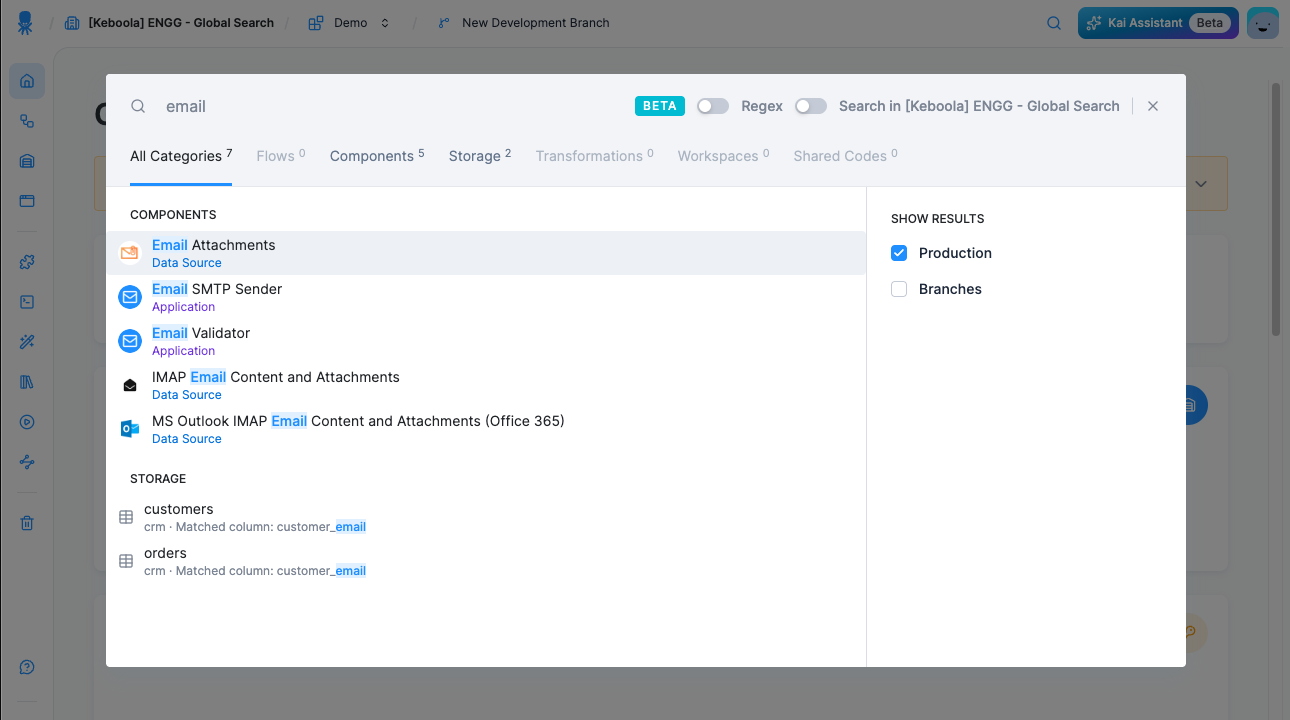Open the Email Attachments result

pos(486,253)
